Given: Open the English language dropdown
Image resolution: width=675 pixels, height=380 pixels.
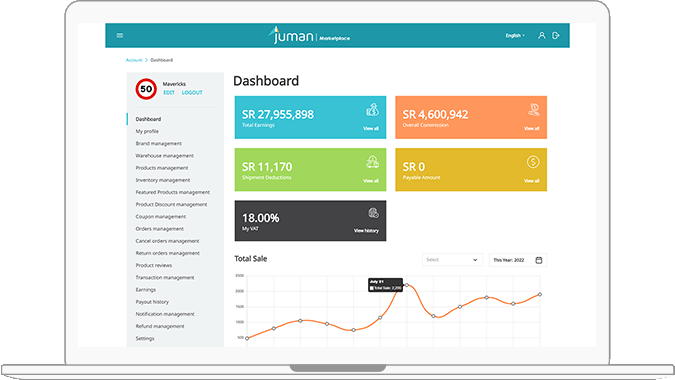Looking at the screenshot, I should (x=515, y=35).
